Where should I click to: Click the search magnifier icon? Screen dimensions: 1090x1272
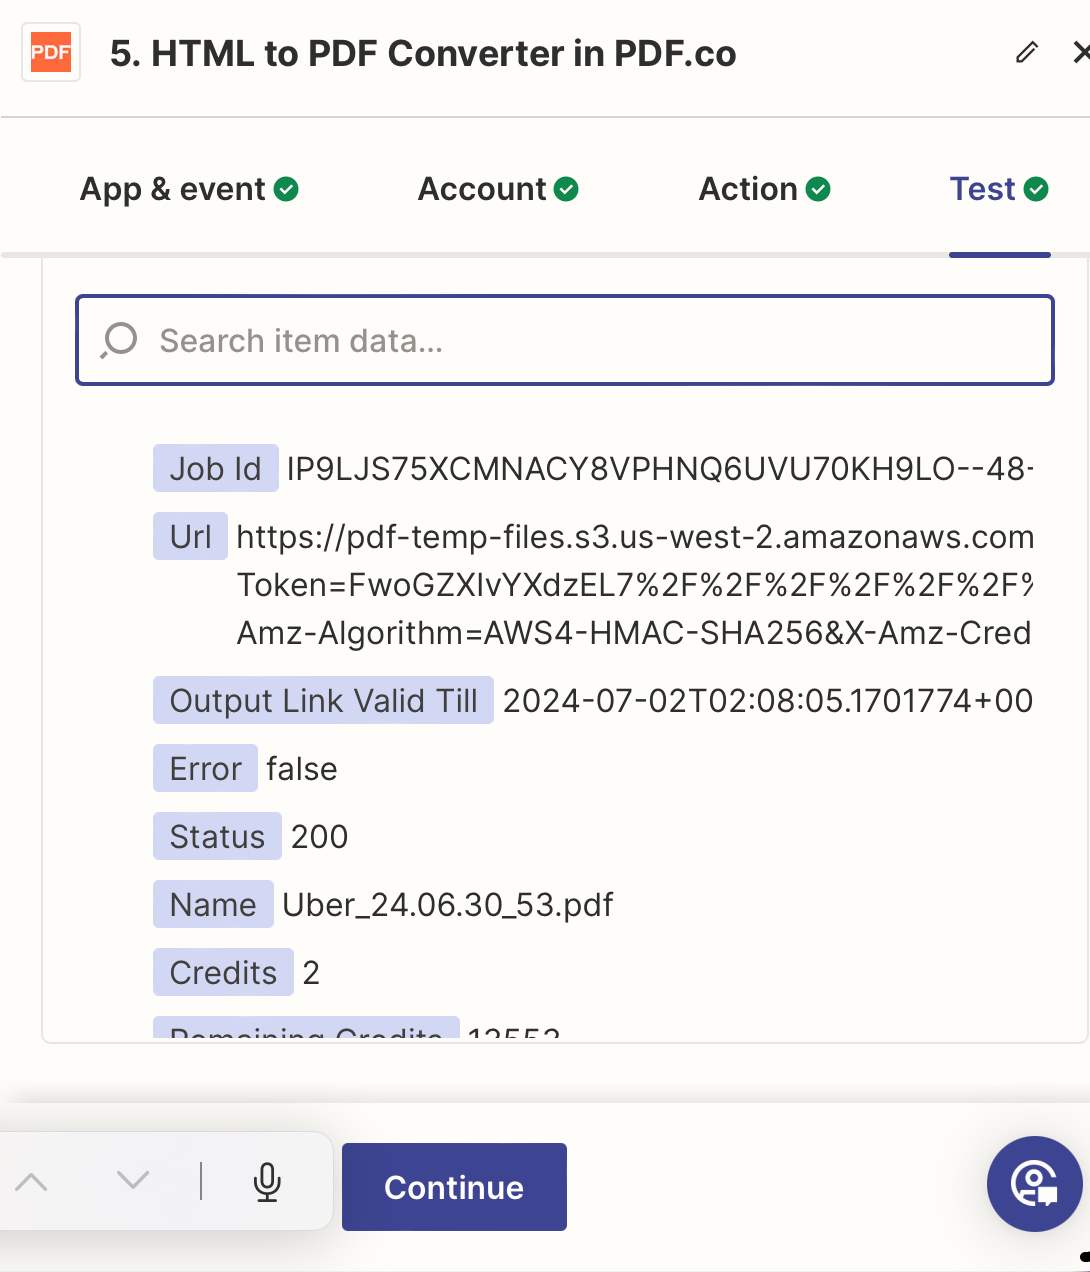(119, 340)
